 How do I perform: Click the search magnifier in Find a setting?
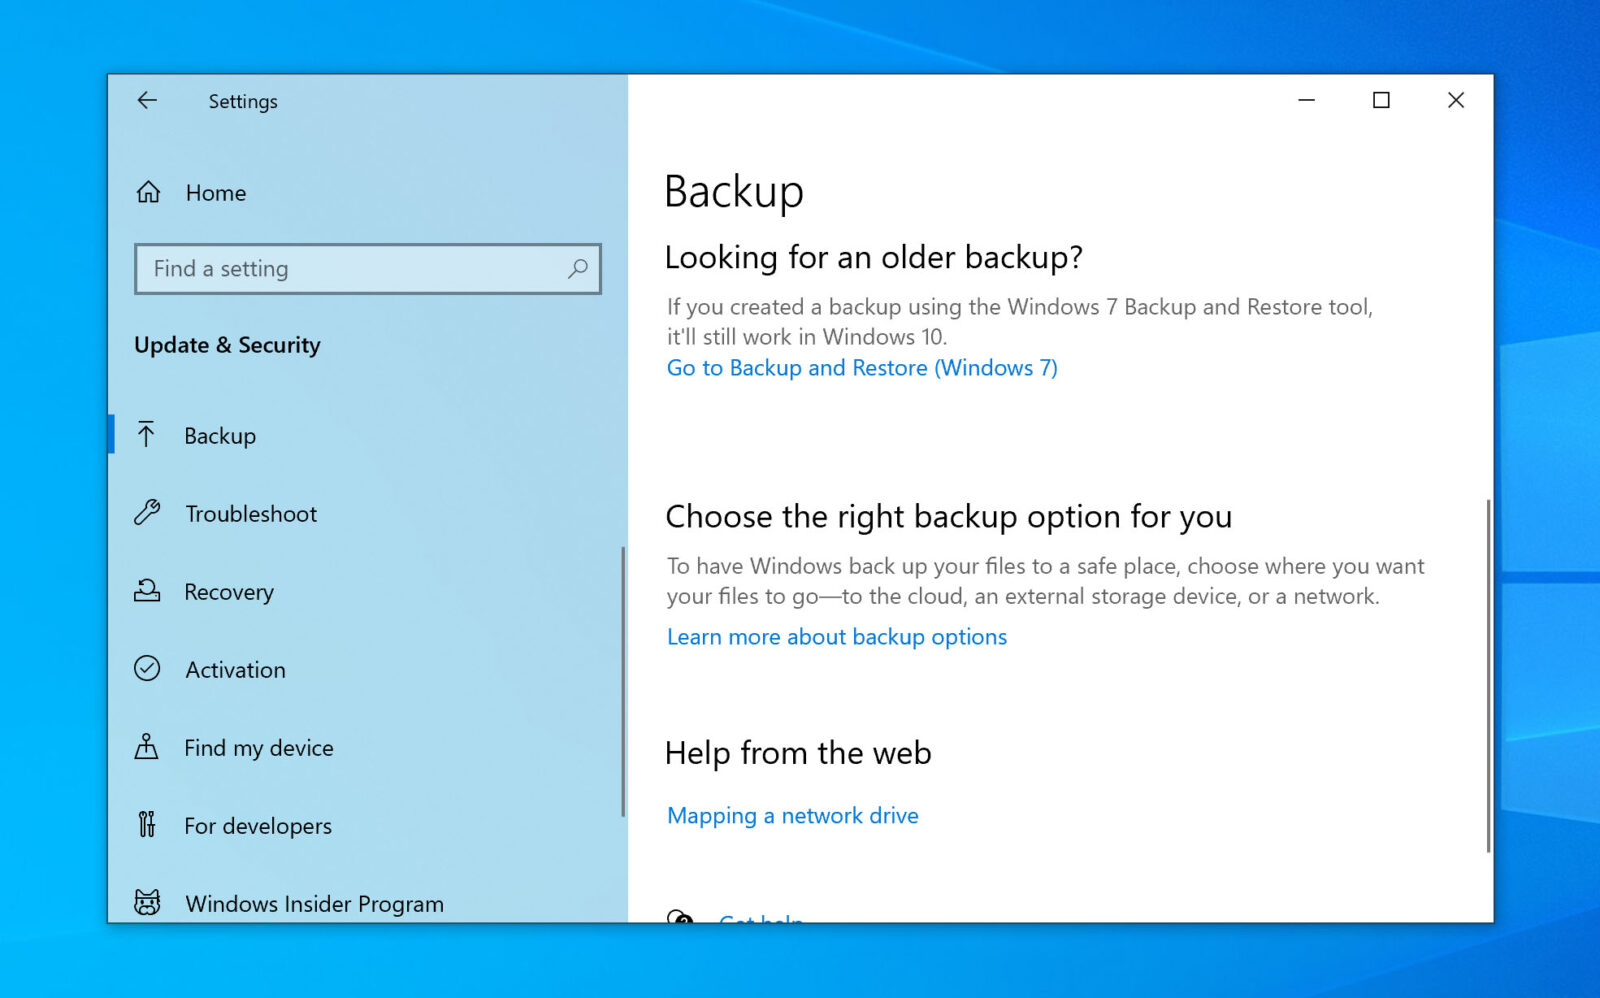tap(577, 268)
